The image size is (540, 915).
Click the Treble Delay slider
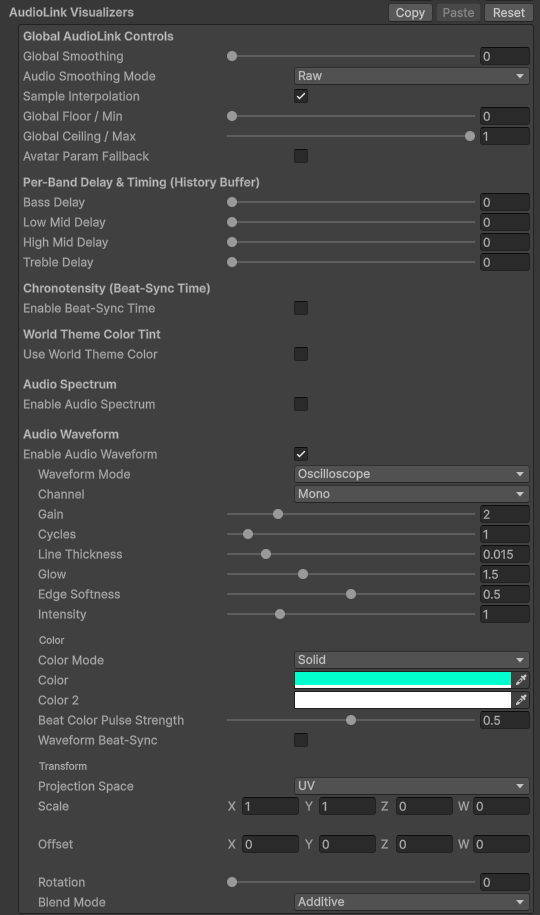coord(351,262)
